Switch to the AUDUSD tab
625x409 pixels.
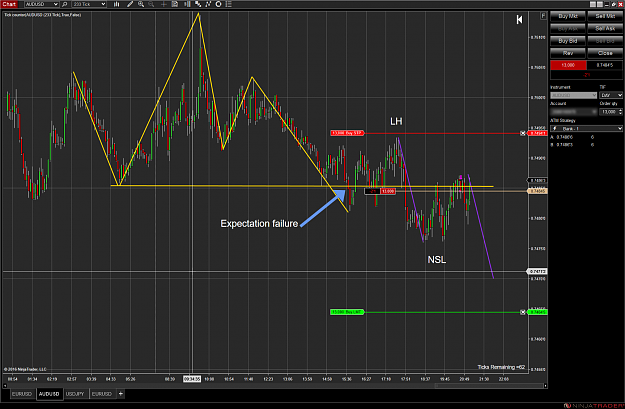click(x=49, y=394)
